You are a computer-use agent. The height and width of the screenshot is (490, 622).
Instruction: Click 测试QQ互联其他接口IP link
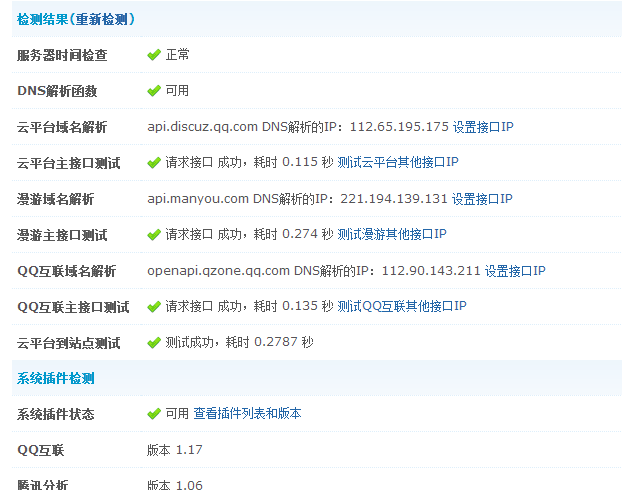(402, 306)
